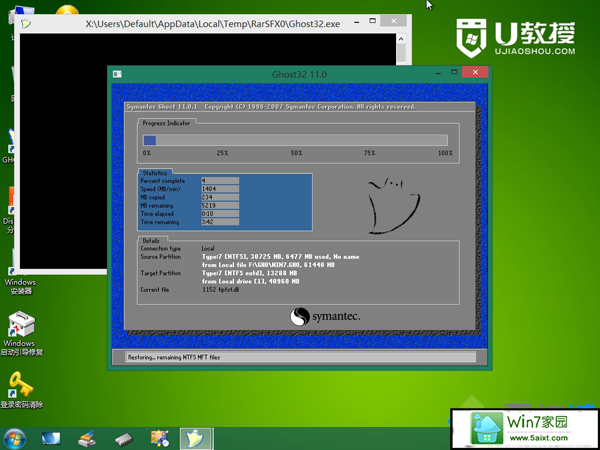The image size is (600, 450).
Task: Click the MB copied value 234
Action: (x=220, y=197)
